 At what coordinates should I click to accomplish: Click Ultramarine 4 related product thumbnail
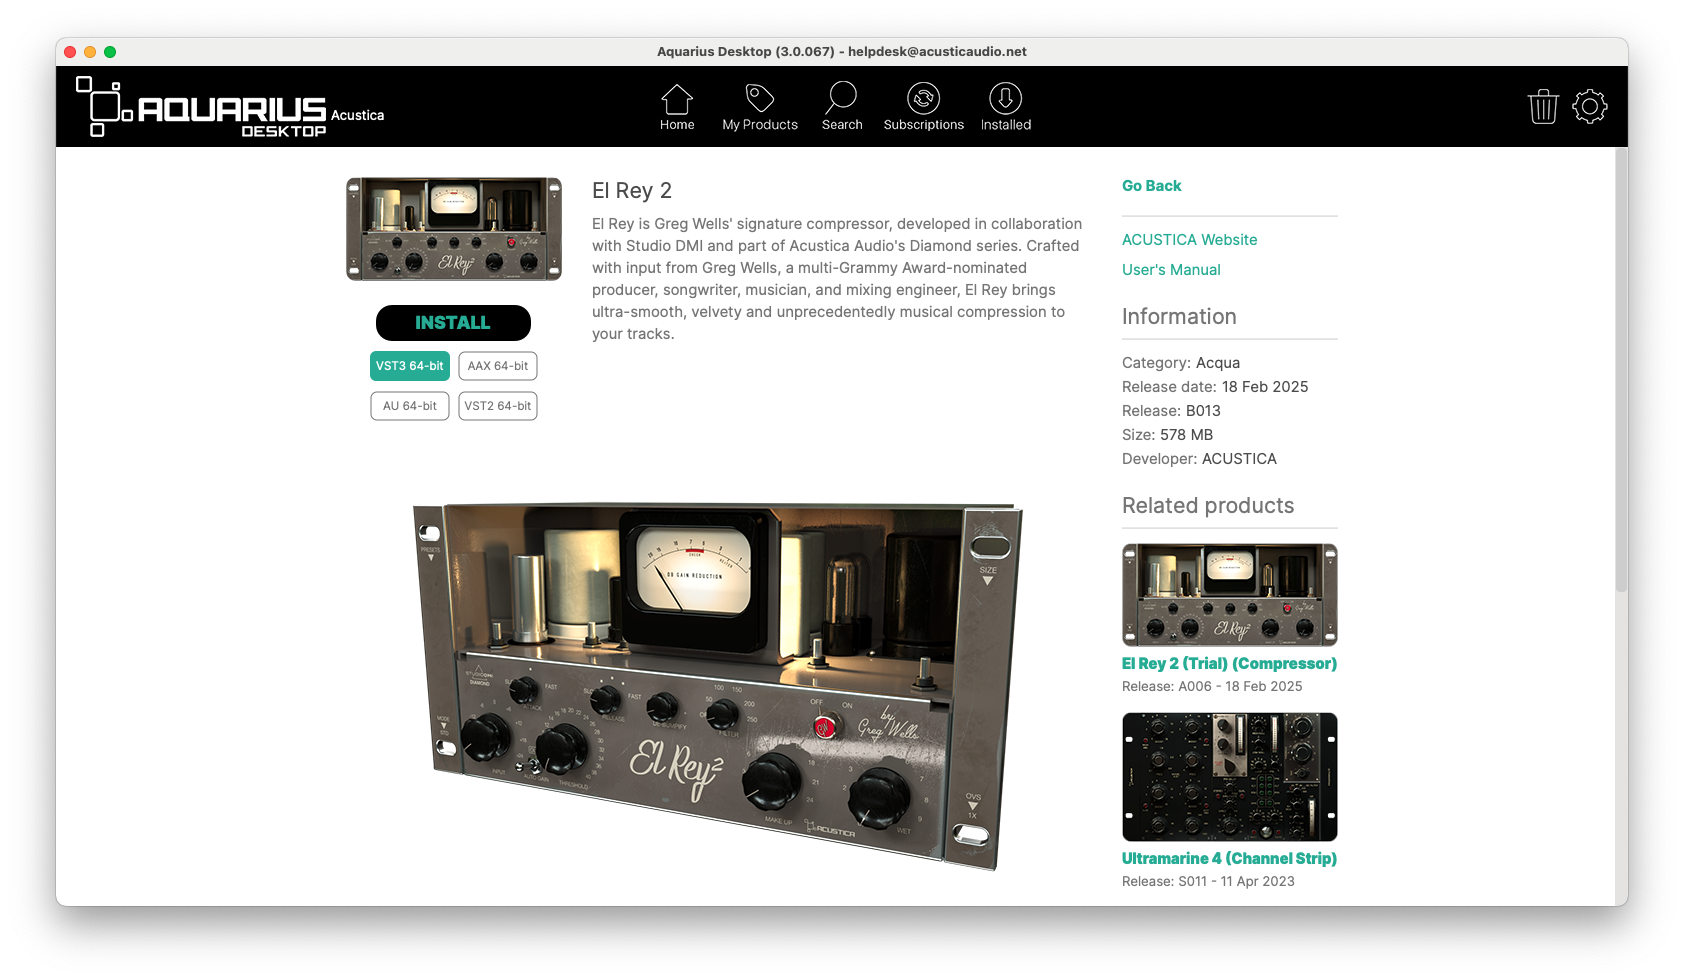1230,777
